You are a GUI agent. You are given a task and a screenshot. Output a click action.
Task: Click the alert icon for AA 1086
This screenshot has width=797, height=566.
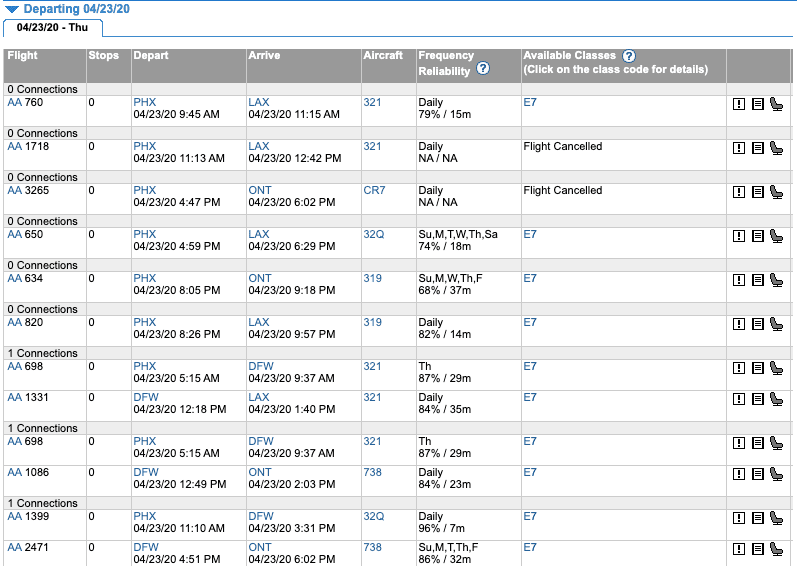[x=739, y=474]
